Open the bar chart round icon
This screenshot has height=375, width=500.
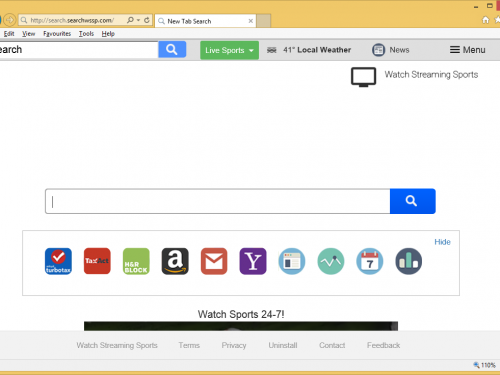[409, 261]
